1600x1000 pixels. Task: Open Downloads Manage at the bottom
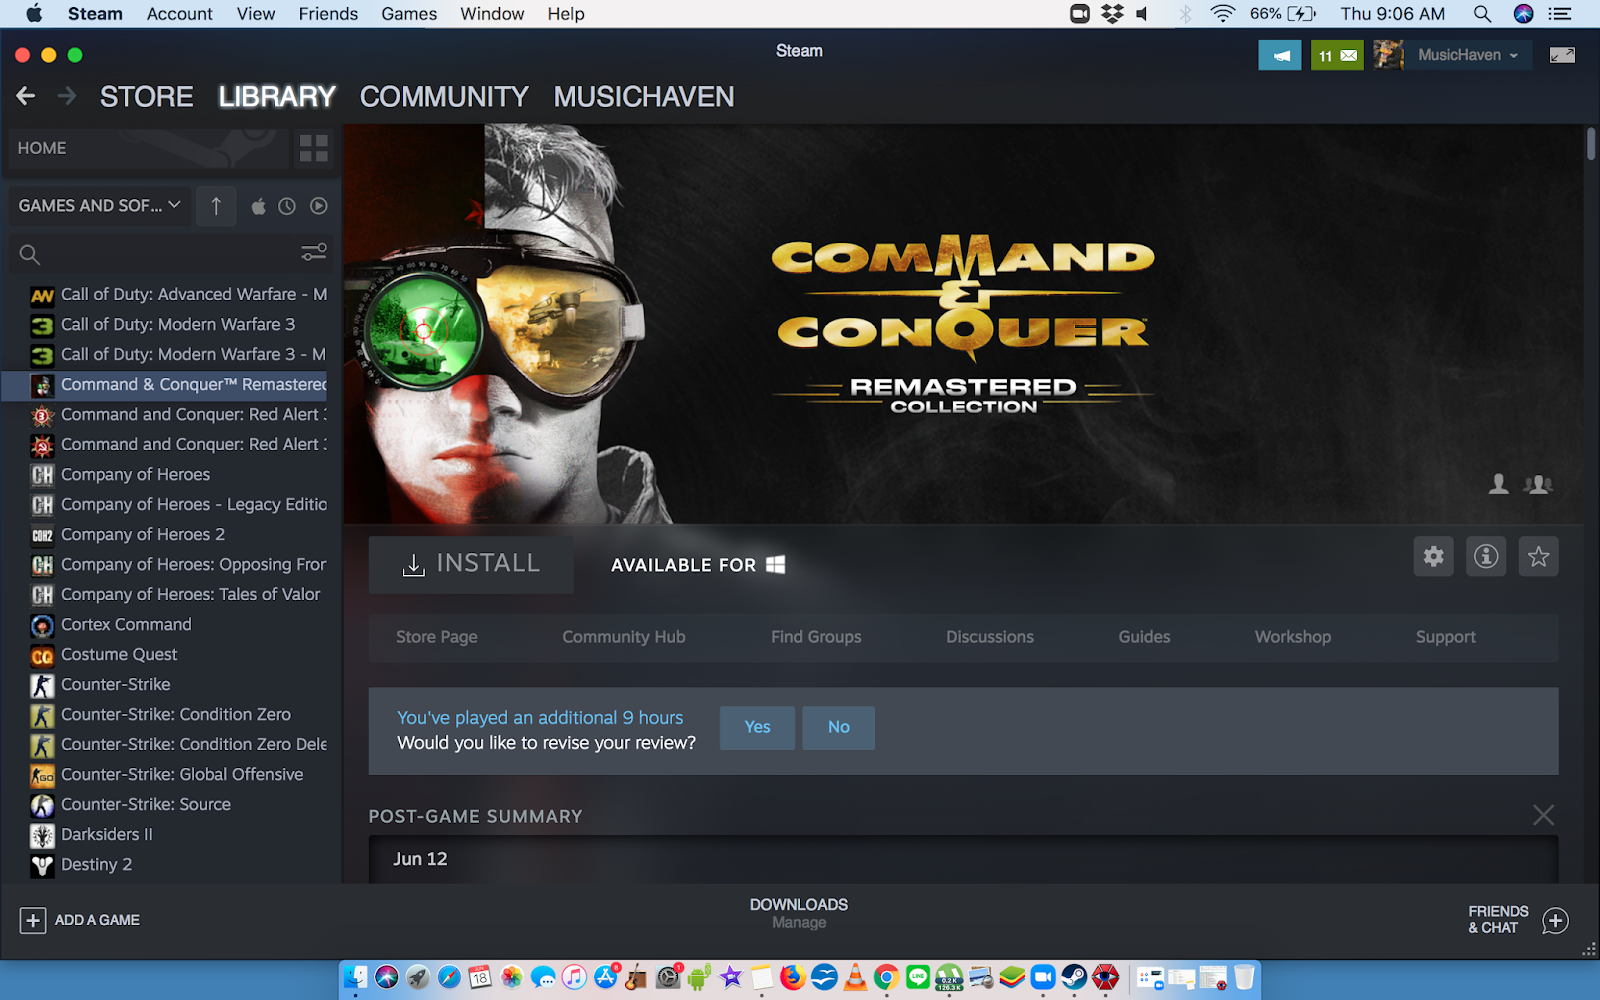click(x=799, y=913)
